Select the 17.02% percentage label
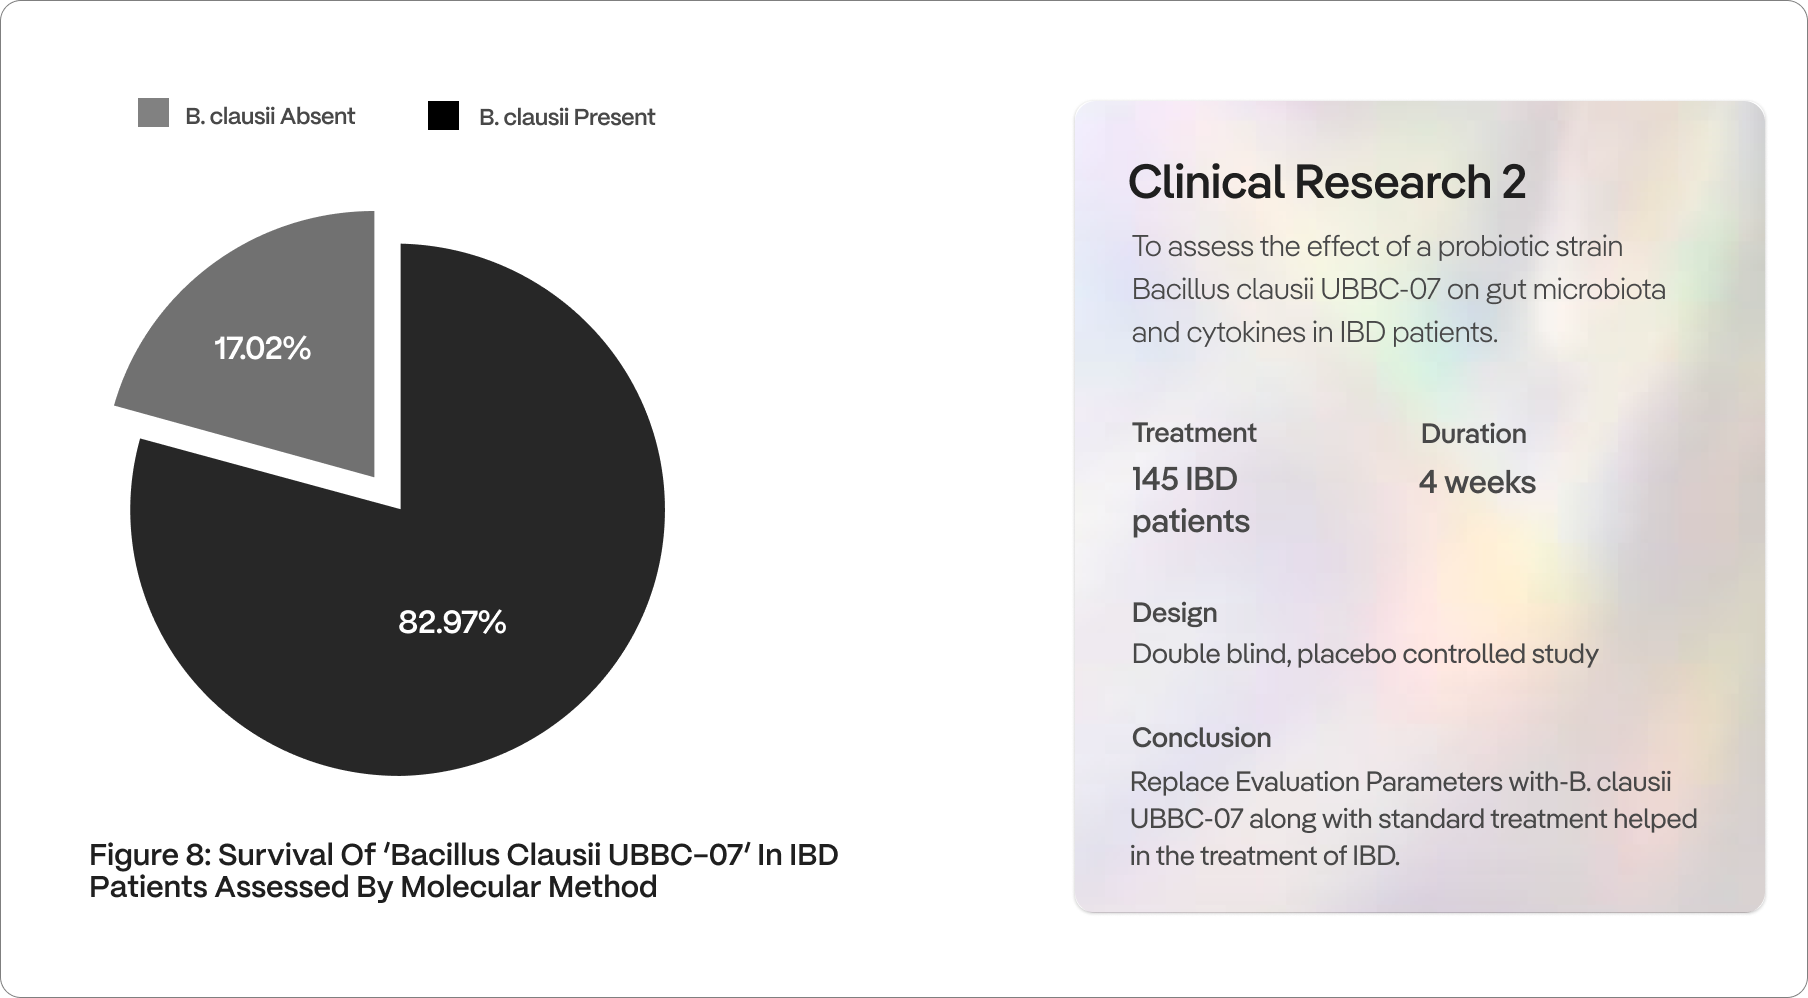 coord(262,348)
